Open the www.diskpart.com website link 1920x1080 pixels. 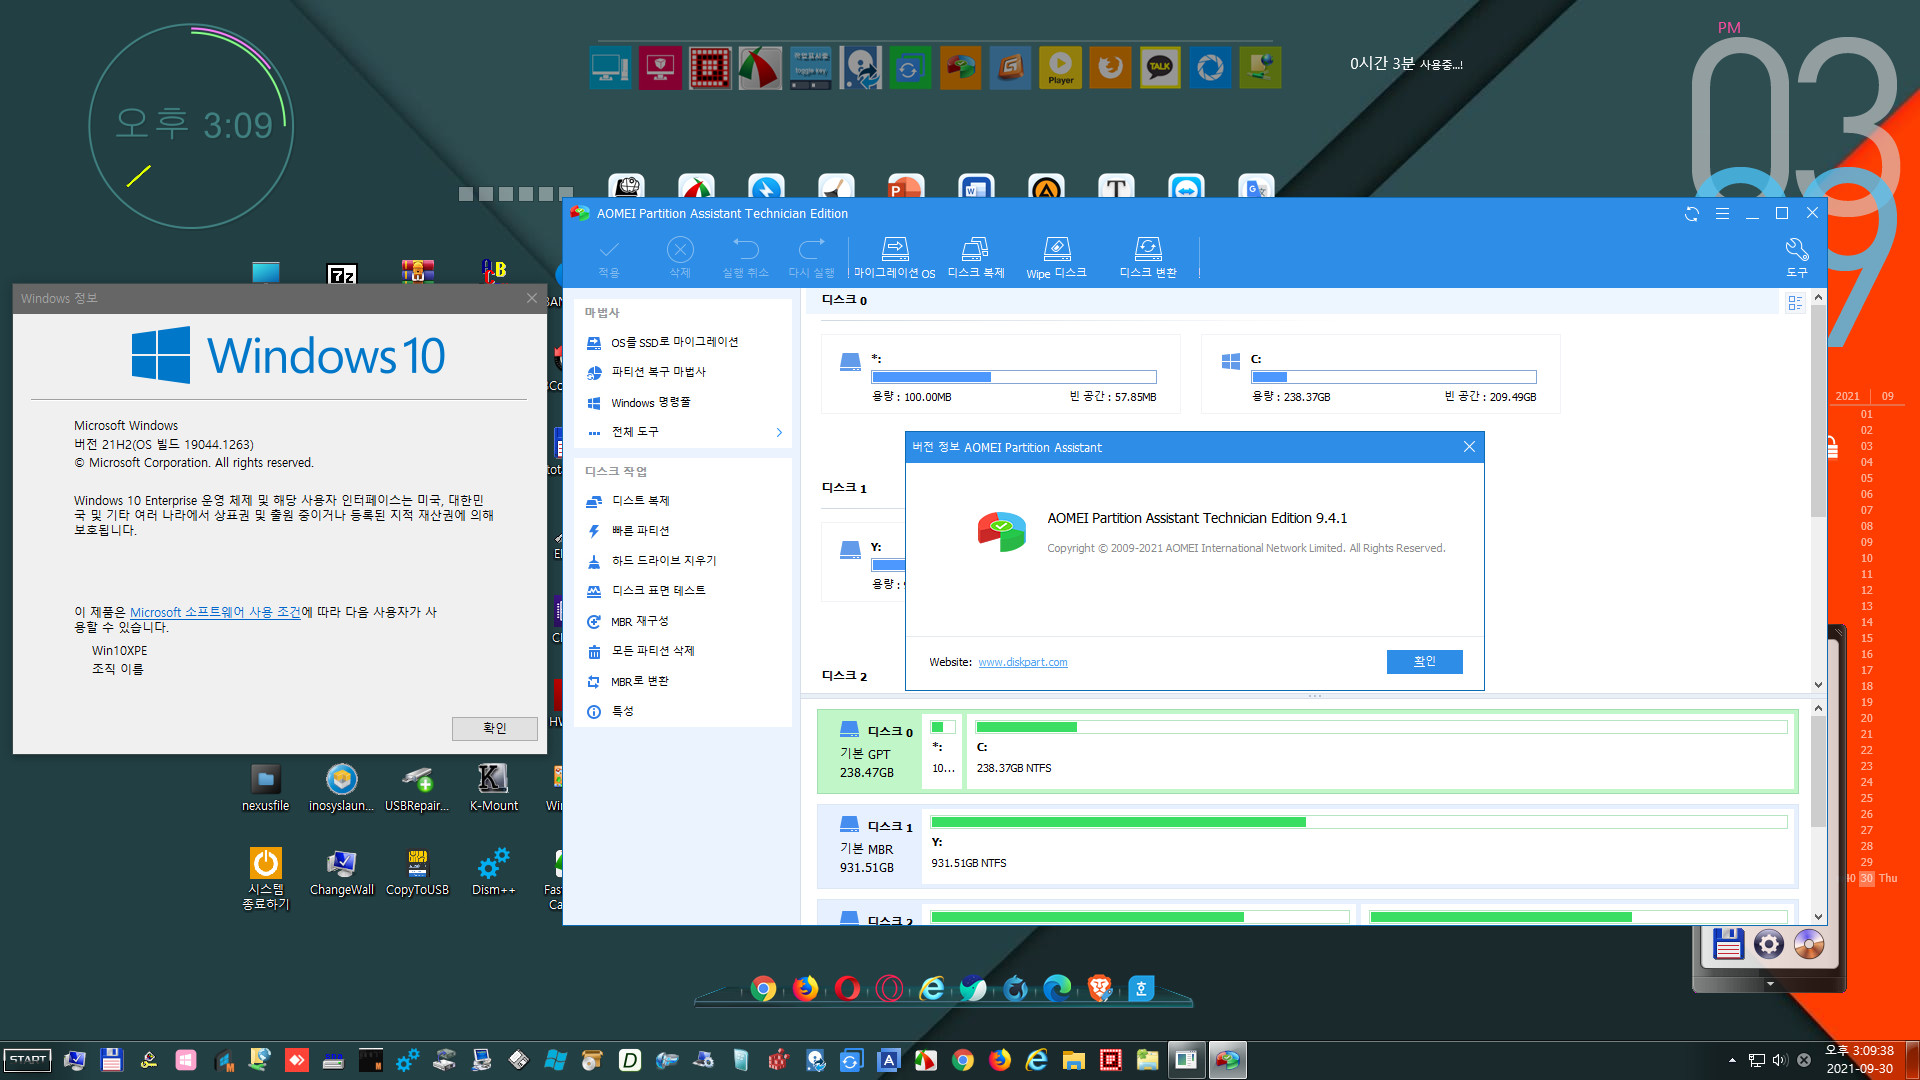(x=1022, y=663)
